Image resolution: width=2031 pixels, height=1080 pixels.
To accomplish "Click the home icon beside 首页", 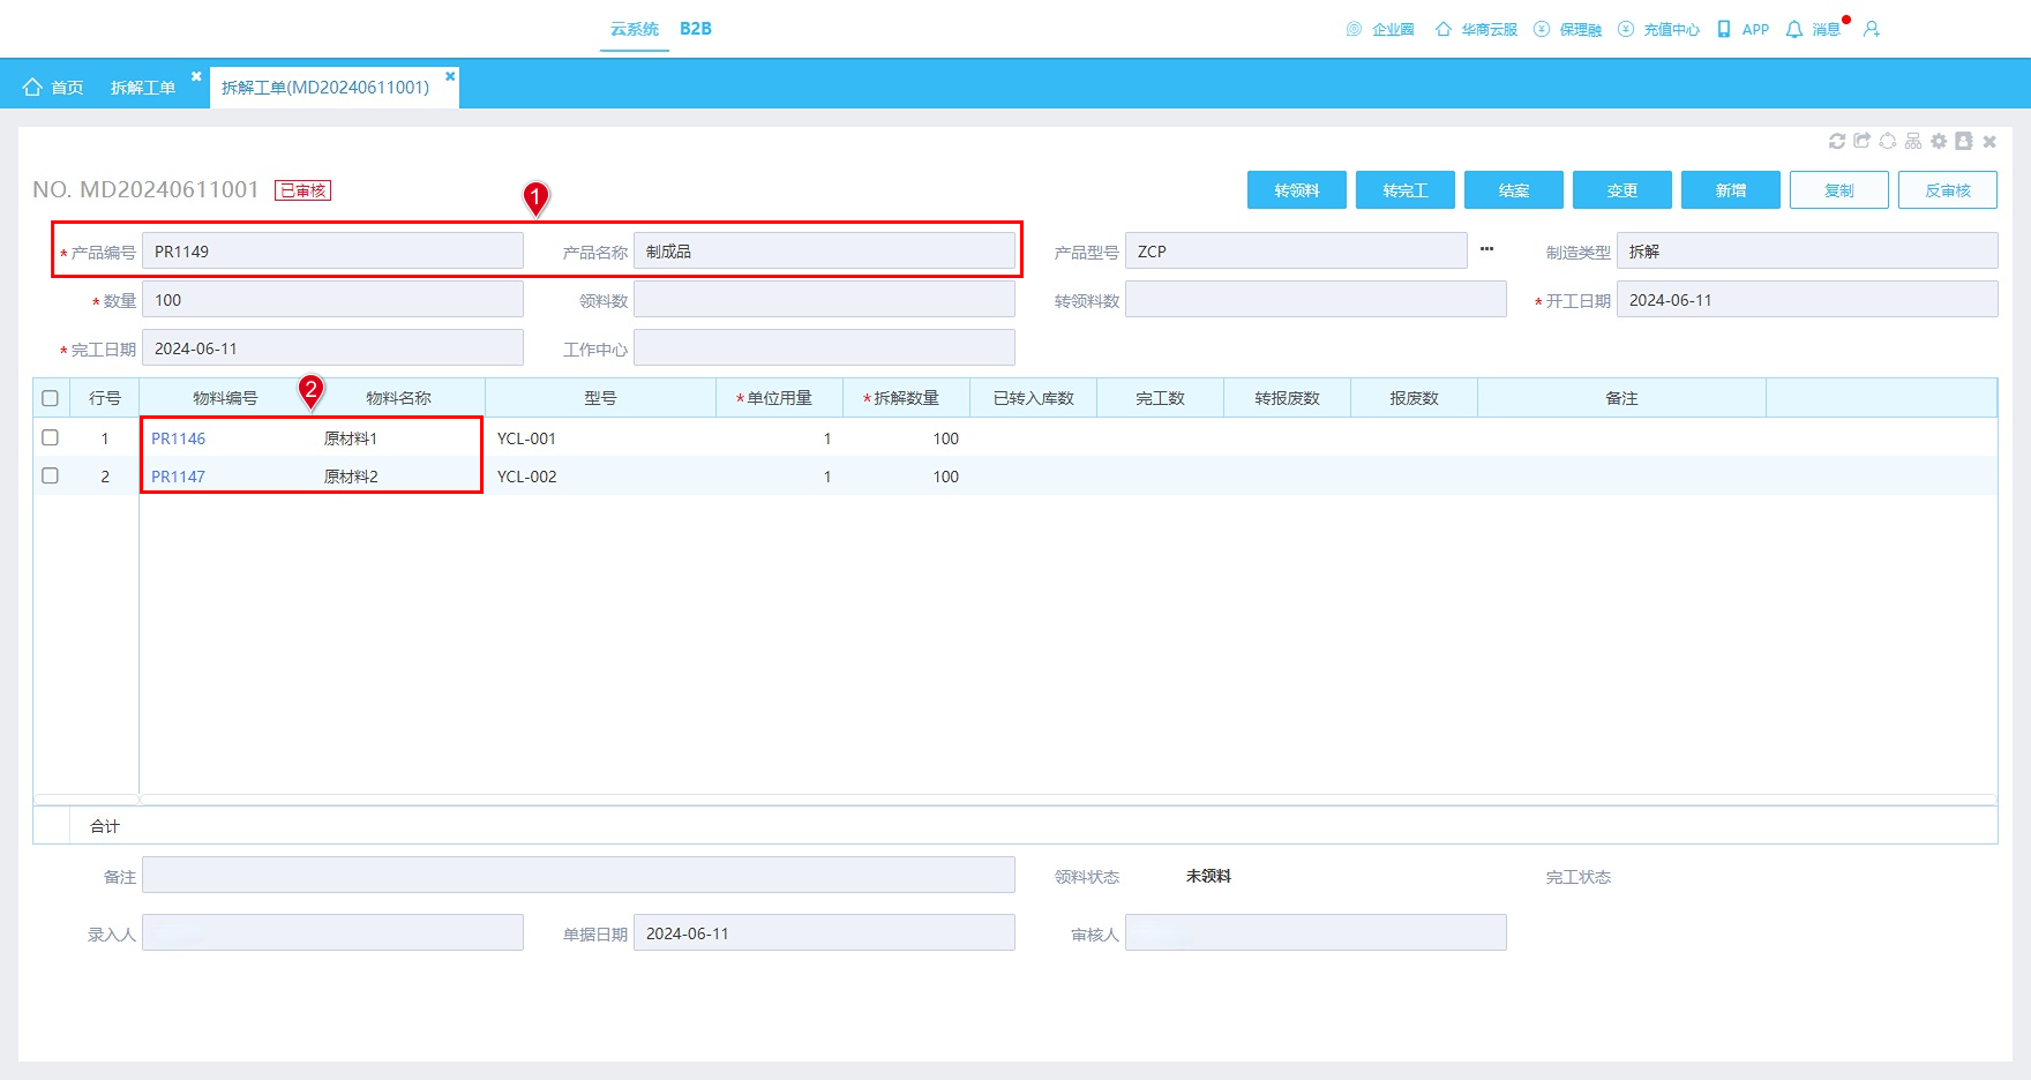I will pos(32,87).
